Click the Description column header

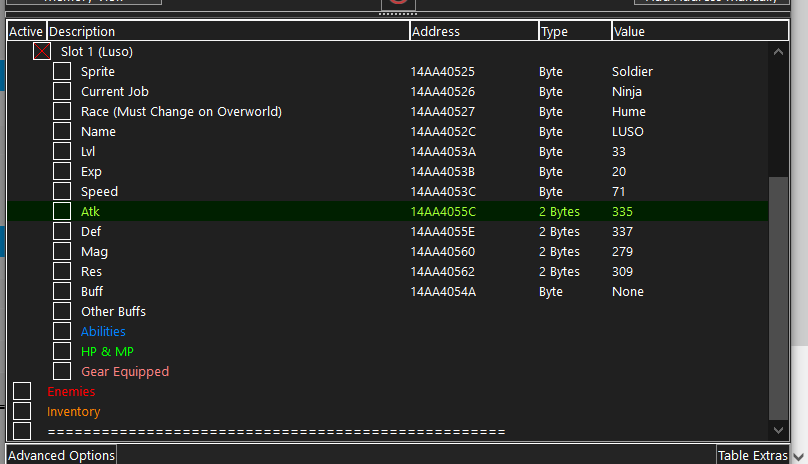pyautogui.click(x=228, y=31)
